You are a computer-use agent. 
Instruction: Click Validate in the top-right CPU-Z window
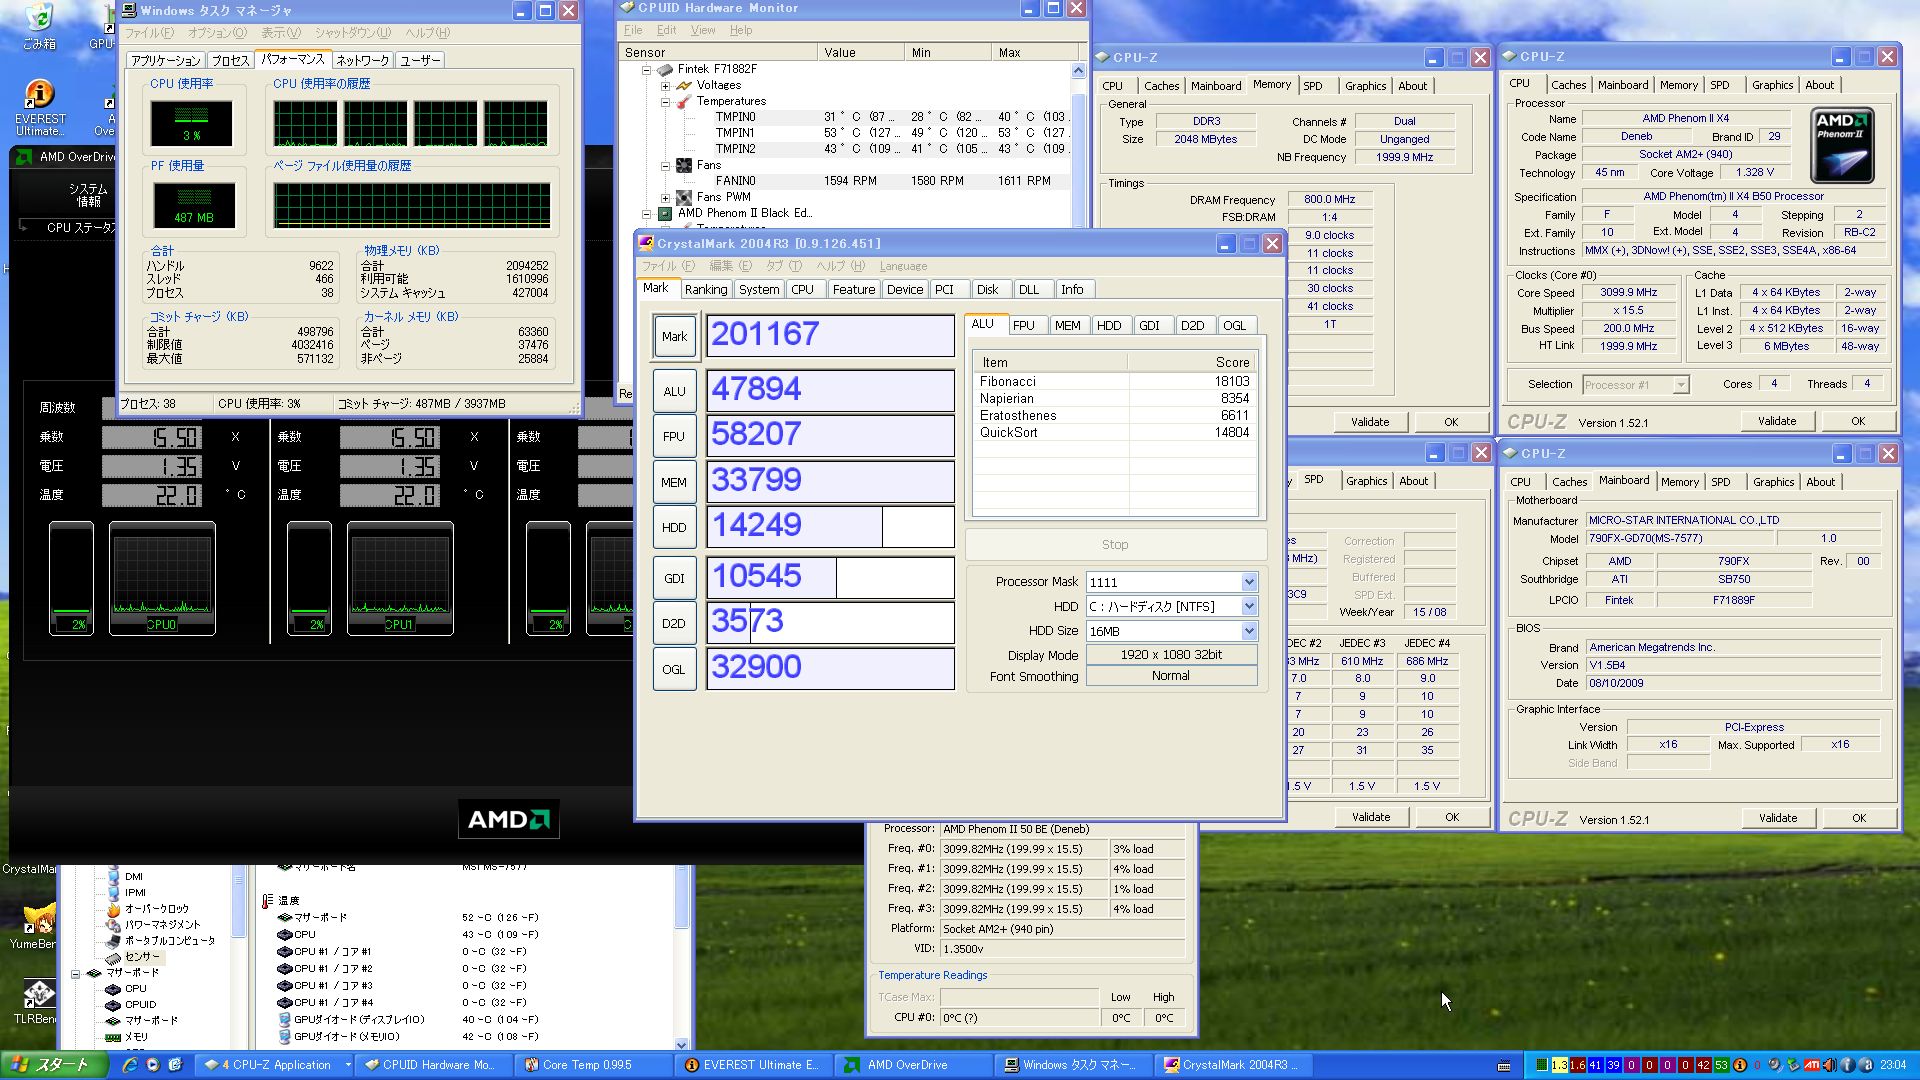pyautogui.click(x=1776, y=421)
